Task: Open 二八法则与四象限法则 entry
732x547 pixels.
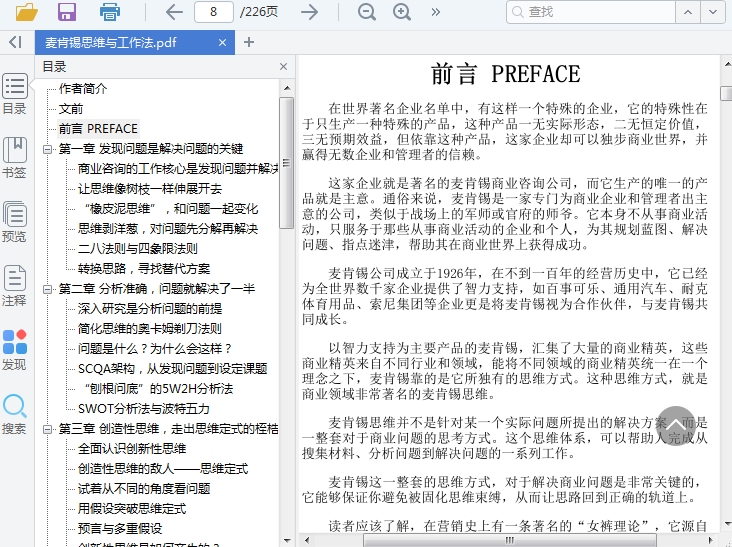Action: pos(138,249)
